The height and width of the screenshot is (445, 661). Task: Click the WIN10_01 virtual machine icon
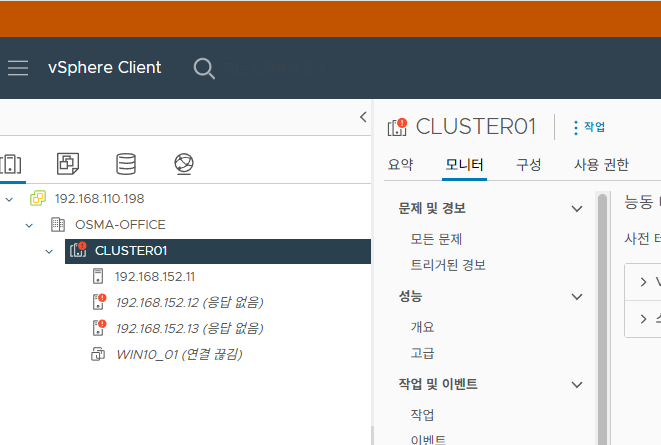click(x=98, y=354)
